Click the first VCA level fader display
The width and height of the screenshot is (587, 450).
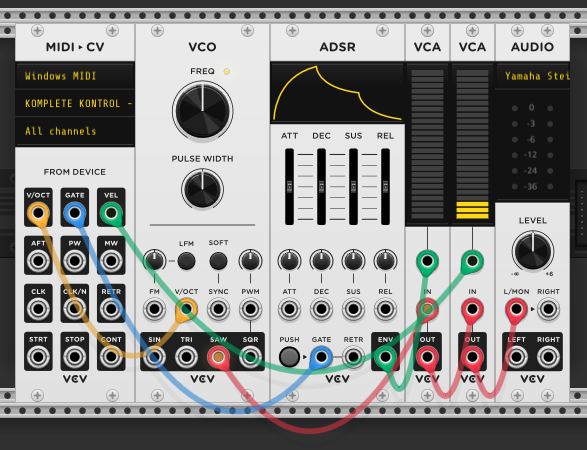pos(427,145)
